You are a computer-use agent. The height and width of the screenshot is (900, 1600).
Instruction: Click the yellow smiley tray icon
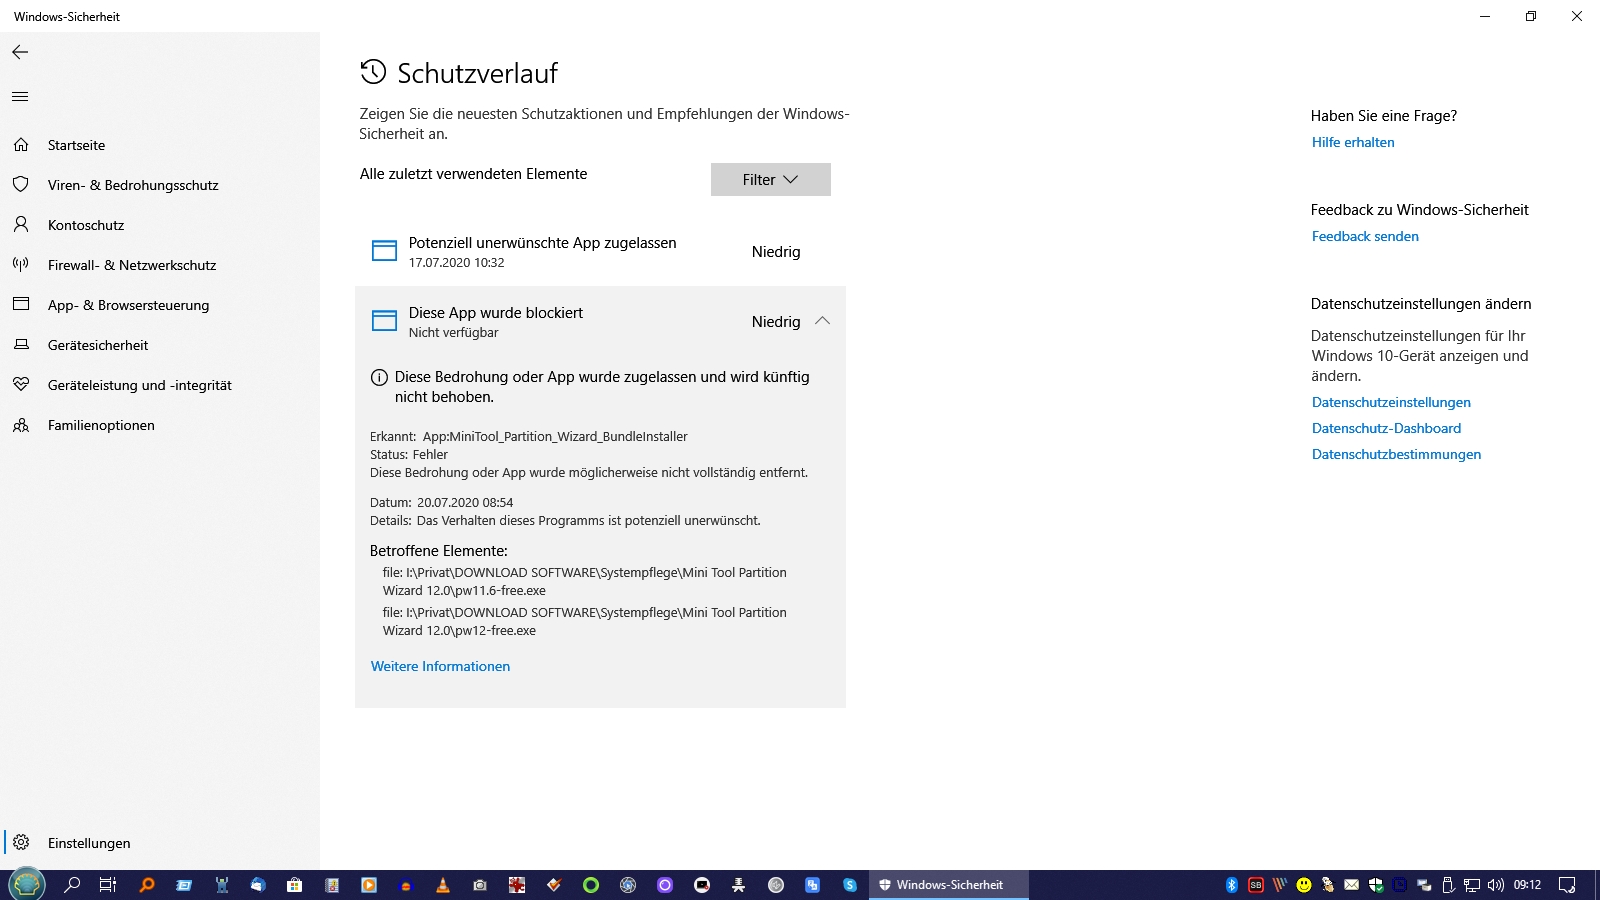(x=1304, y=885)
